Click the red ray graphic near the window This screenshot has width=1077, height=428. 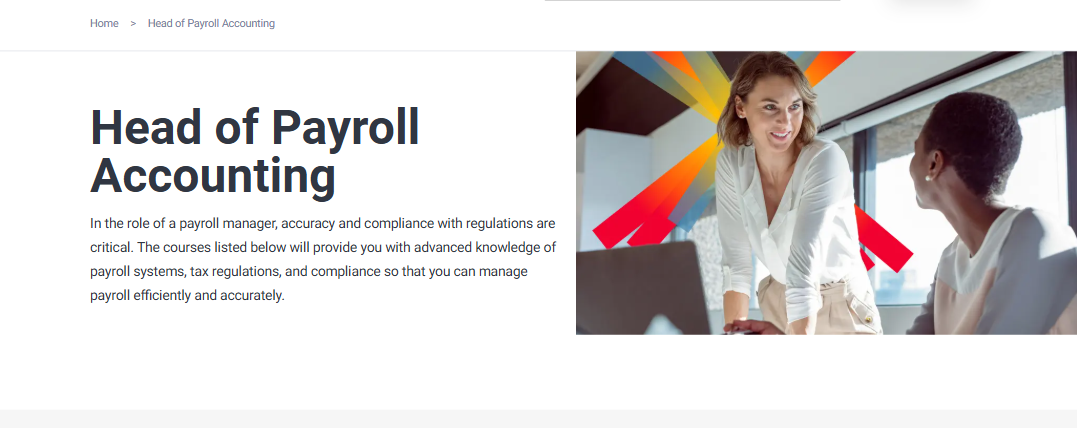pos(883,239)
